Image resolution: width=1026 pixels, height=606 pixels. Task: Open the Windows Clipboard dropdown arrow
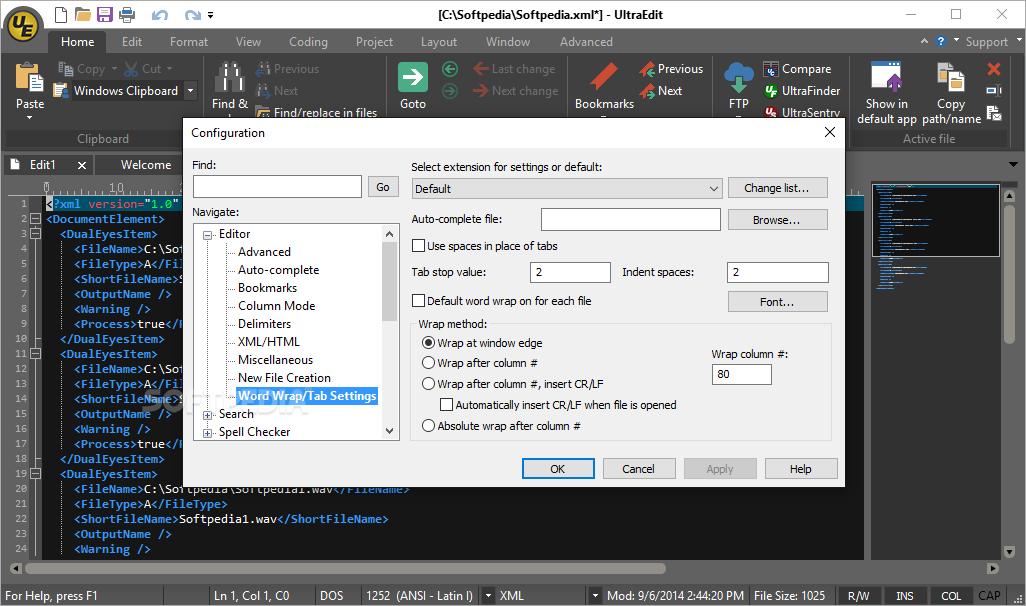190,91
